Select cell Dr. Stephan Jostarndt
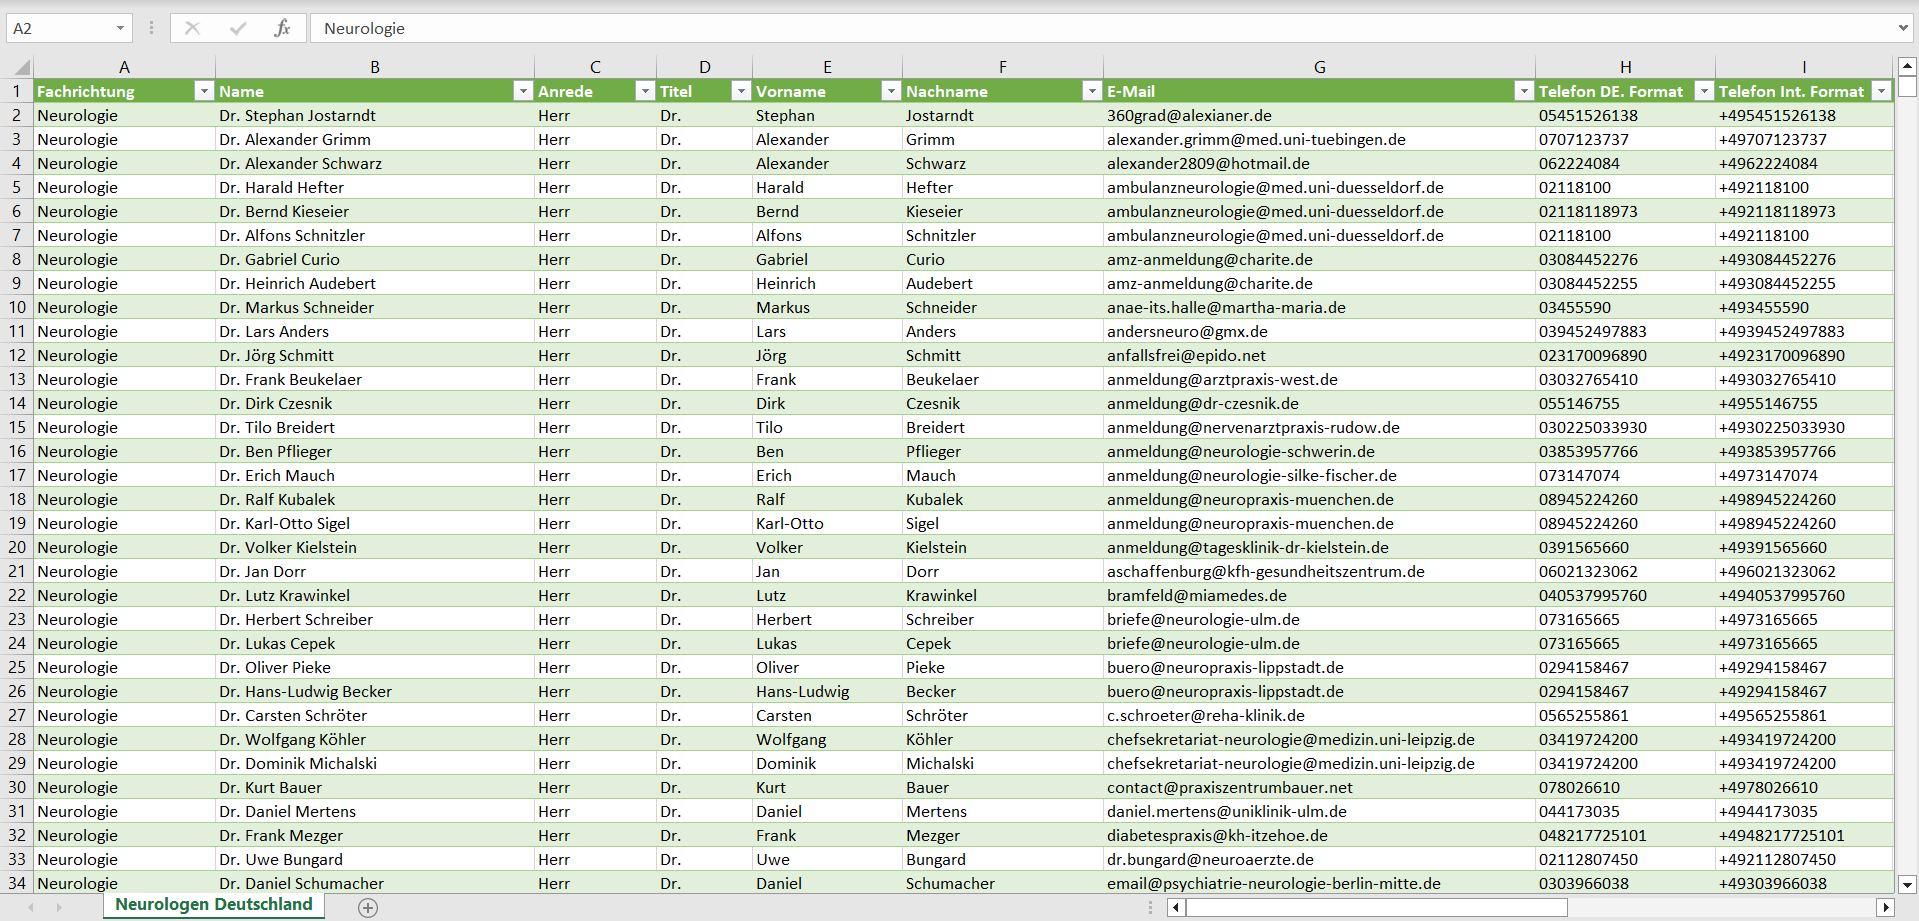Screen dimensions: 1919x921 [375, 115]
